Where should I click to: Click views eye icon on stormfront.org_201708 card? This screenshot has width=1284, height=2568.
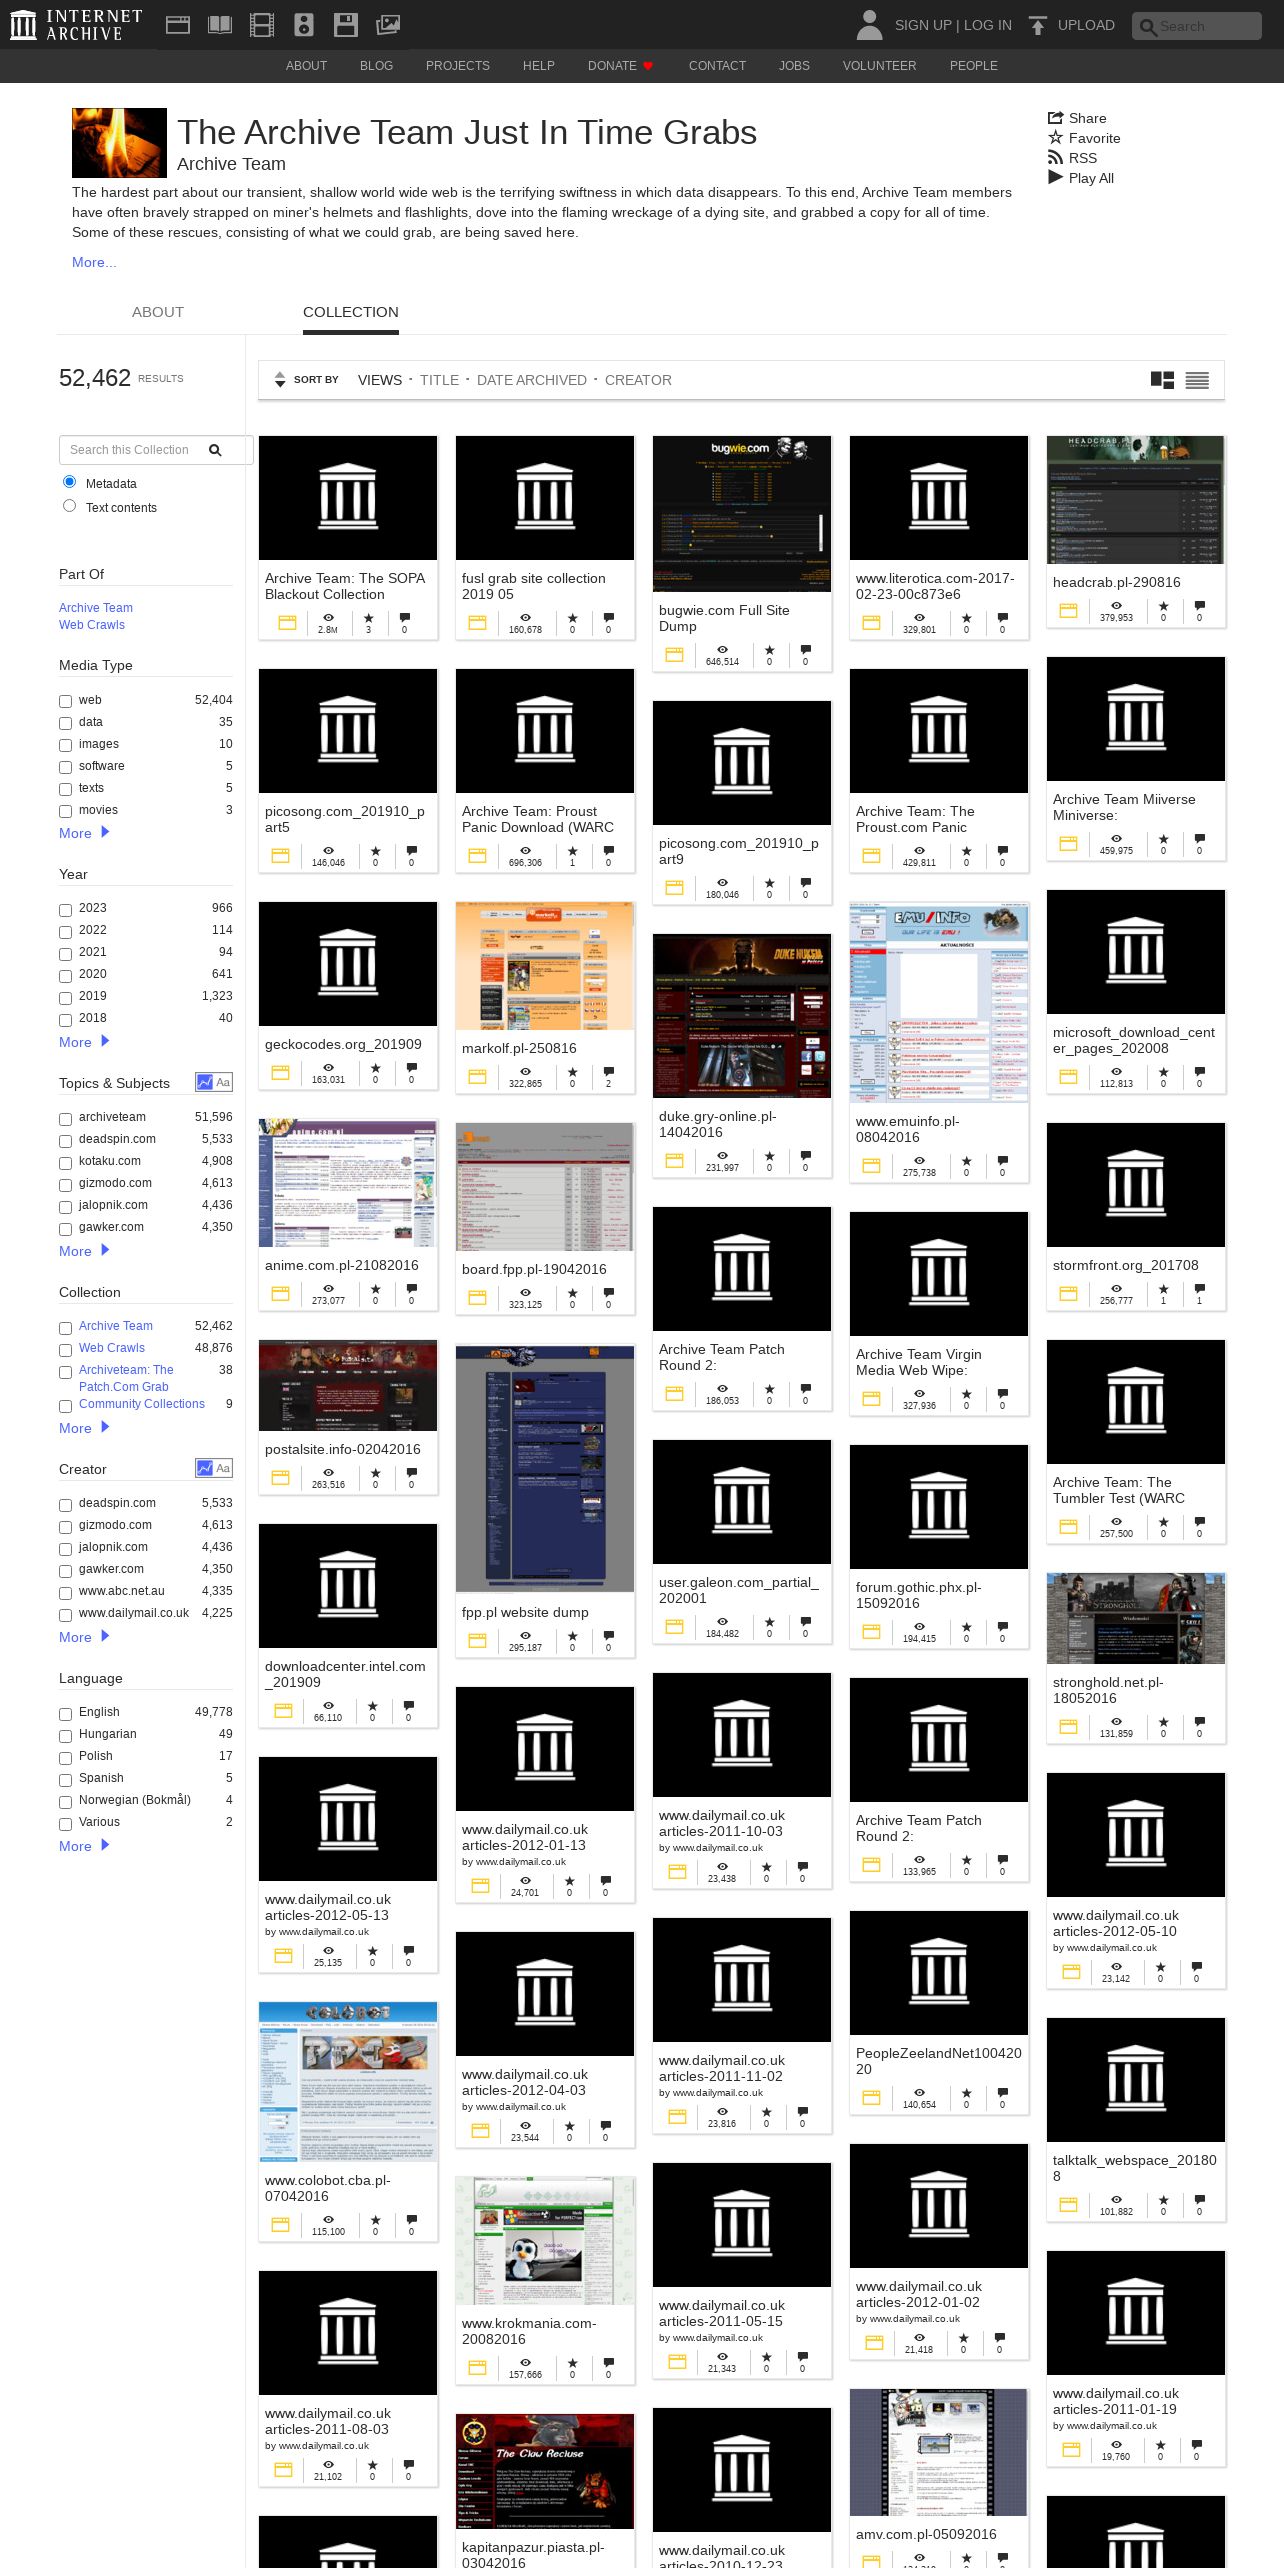pyautogui.click(x=1116, y=1288)
